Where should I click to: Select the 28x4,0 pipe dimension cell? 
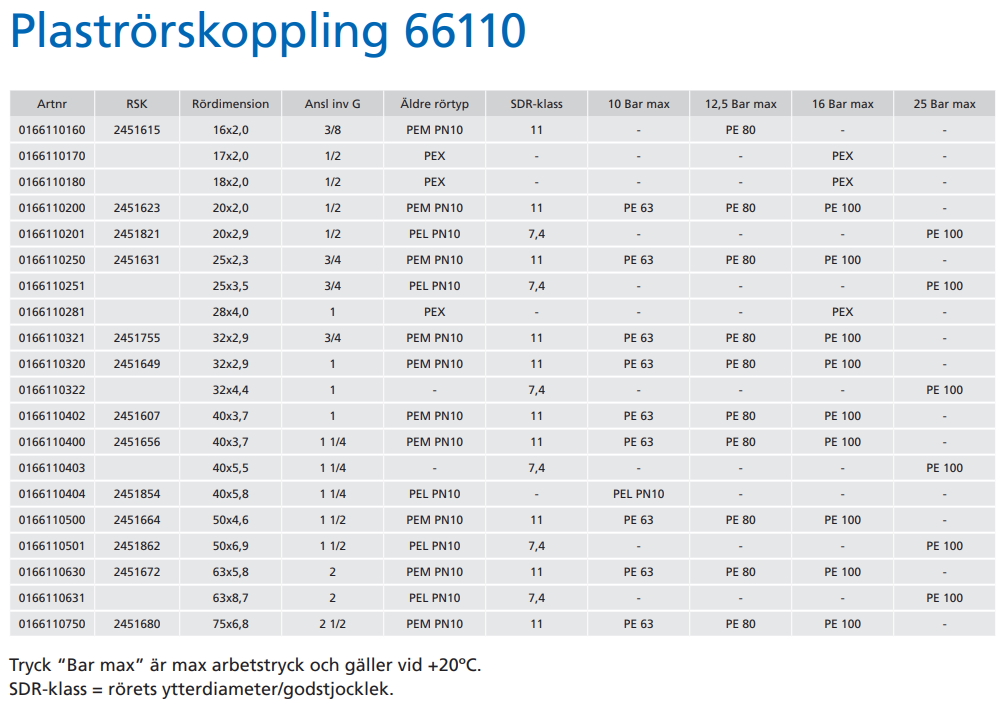(x=230, y=312)
